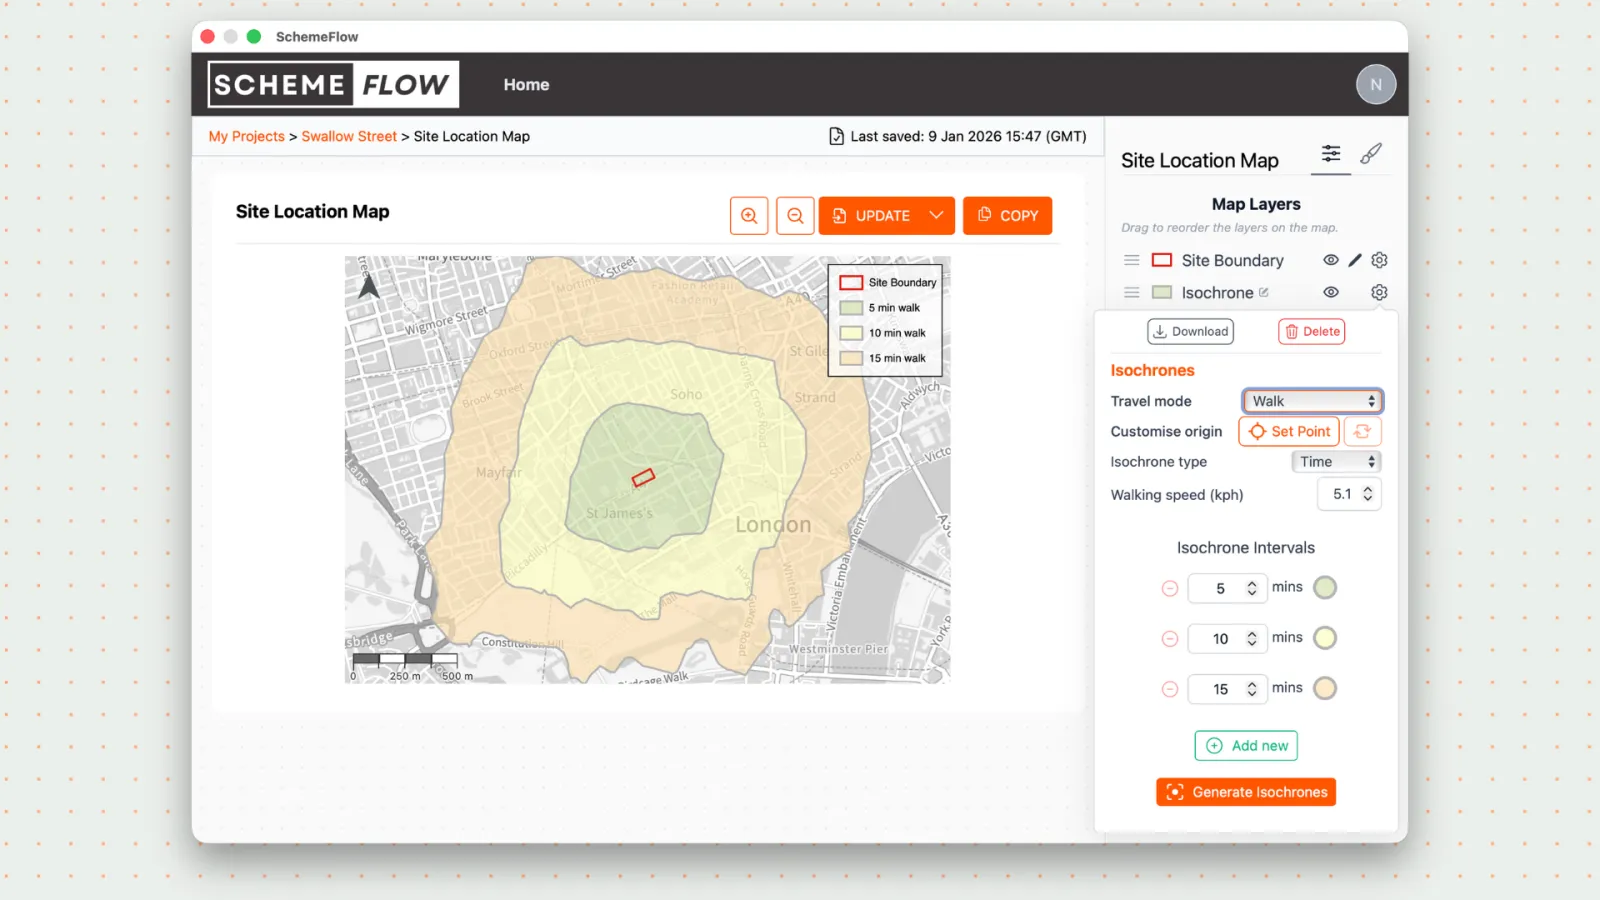The image size is (1600, 900).
Task: Toggle Isochrone layer visibility
Action: pos(1331,293)
